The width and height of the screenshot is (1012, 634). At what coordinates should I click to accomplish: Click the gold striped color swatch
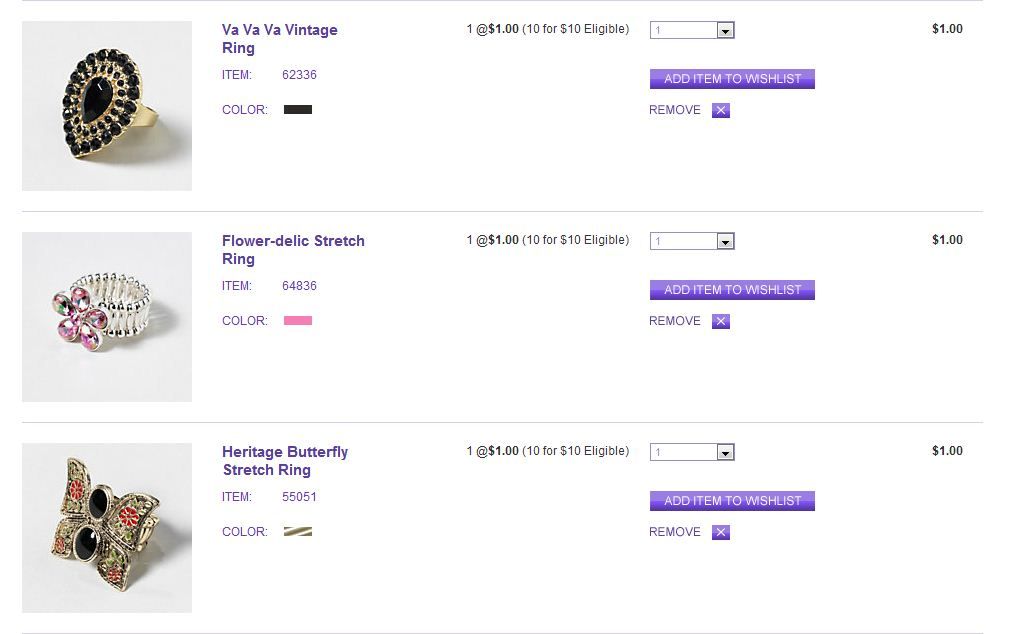(298, 532)
